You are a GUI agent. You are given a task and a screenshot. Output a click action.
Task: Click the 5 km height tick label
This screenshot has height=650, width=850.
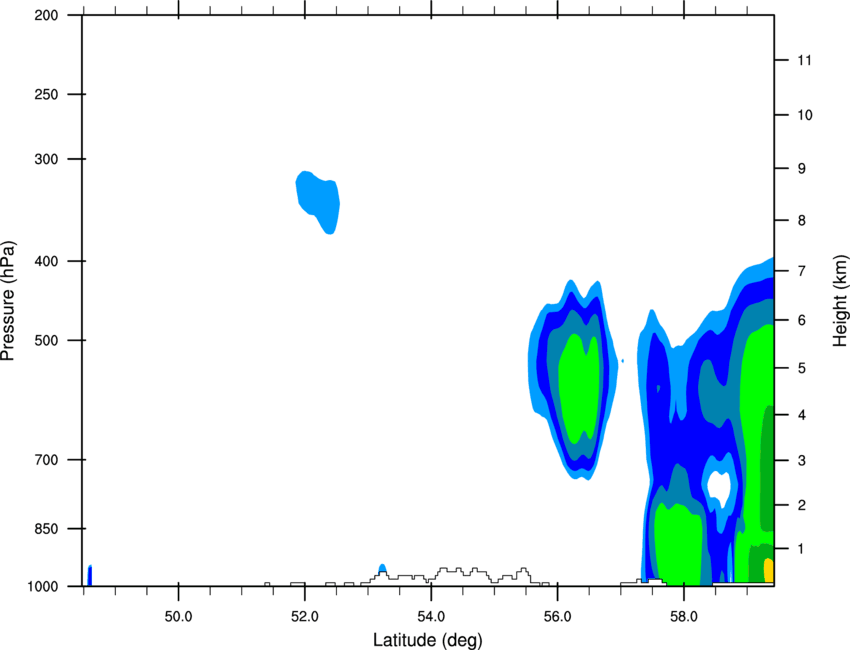pos(802,368)
